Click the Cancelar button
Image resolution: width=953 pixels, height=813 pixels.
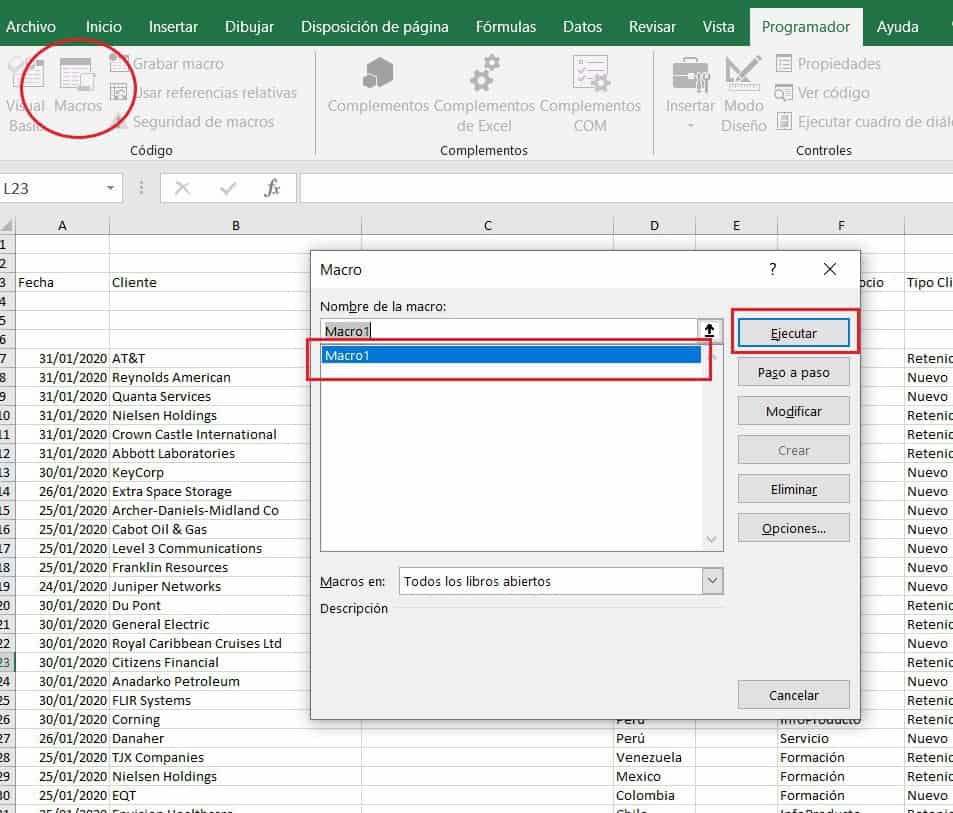pyautogui.click(x=793, y=695)
